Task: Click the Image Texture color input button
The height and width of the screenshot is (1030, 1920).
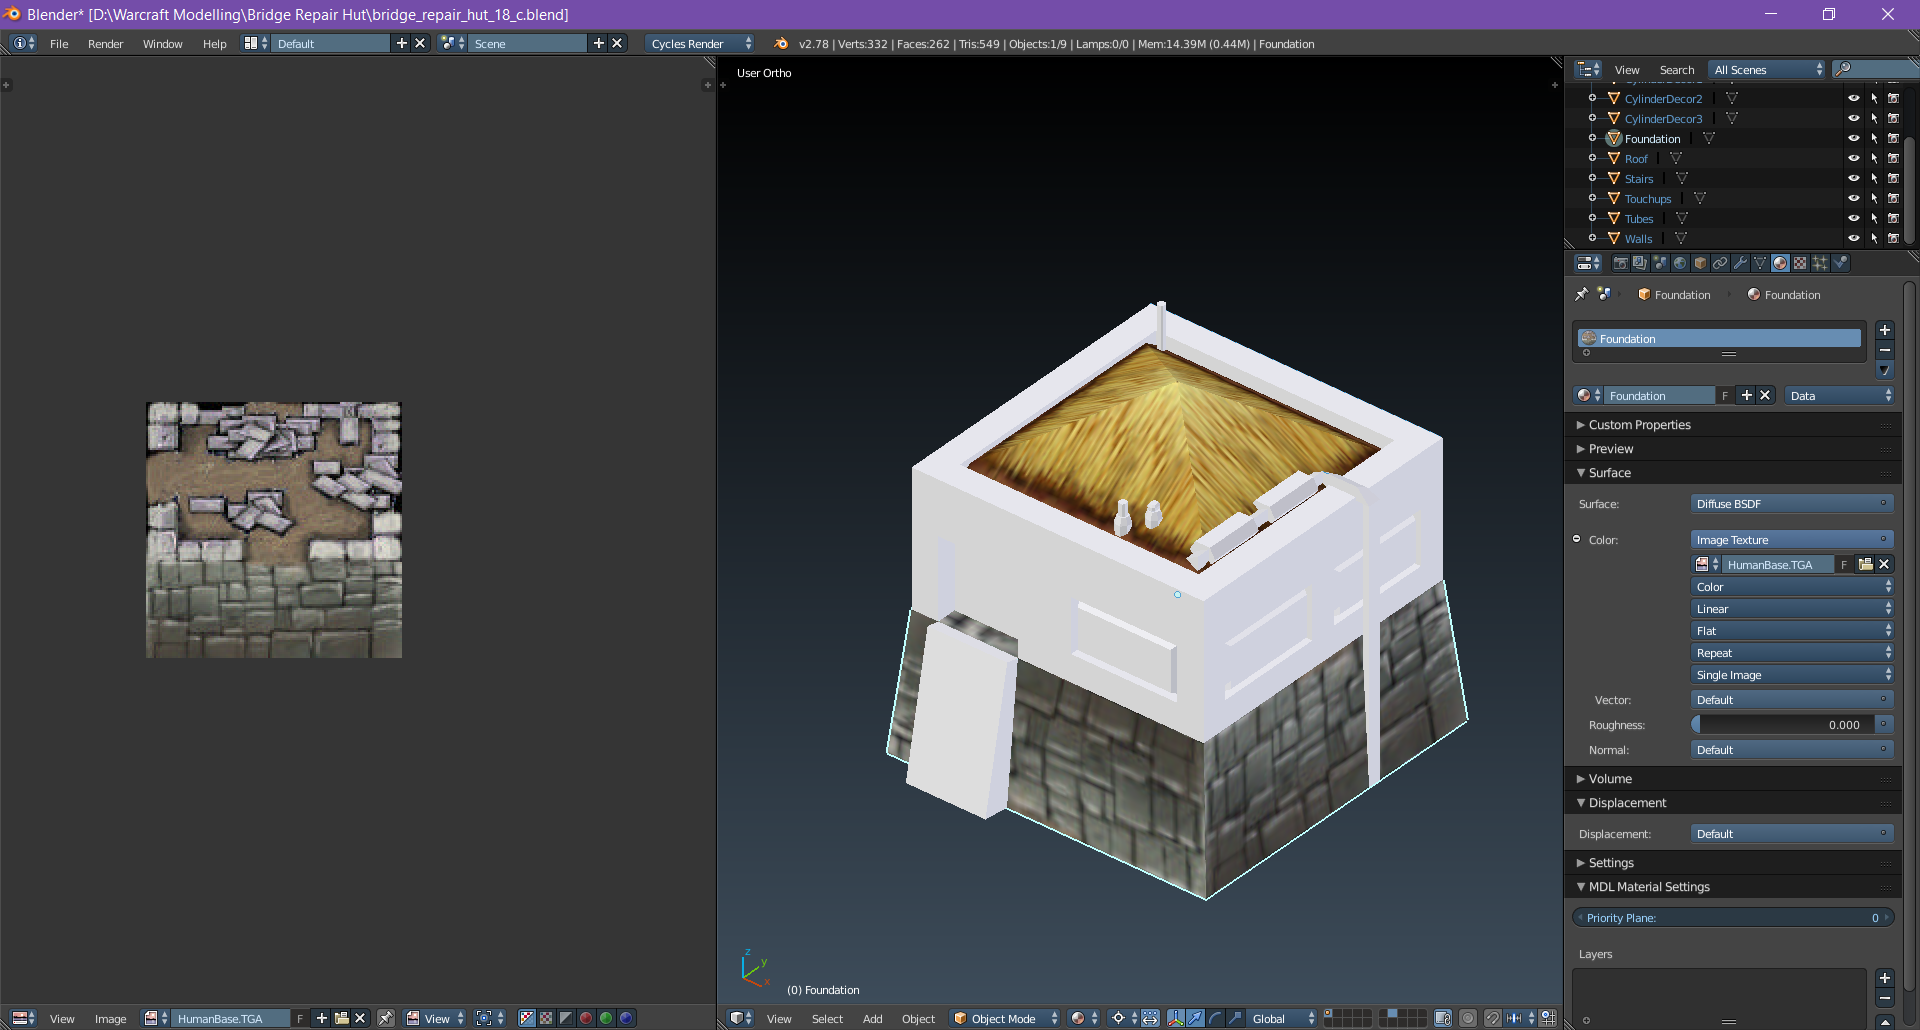Action: (x=1792, y=539)
